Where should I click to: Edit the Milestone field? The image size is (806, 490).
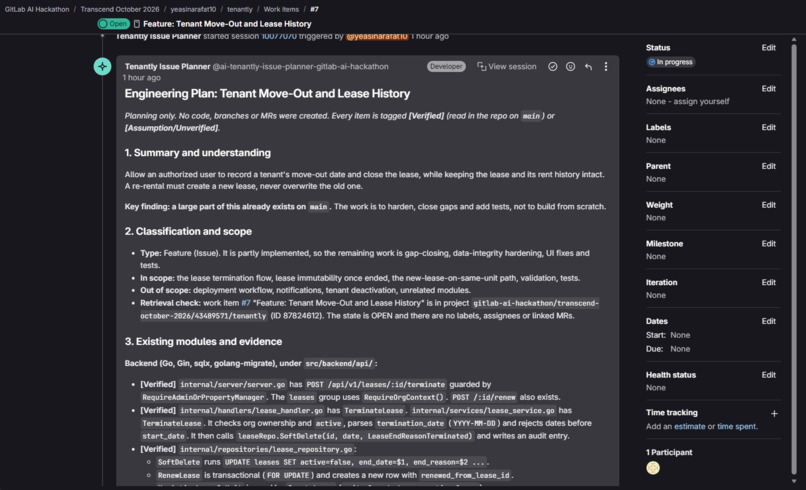pyautogui.click(x=768, y=243)
